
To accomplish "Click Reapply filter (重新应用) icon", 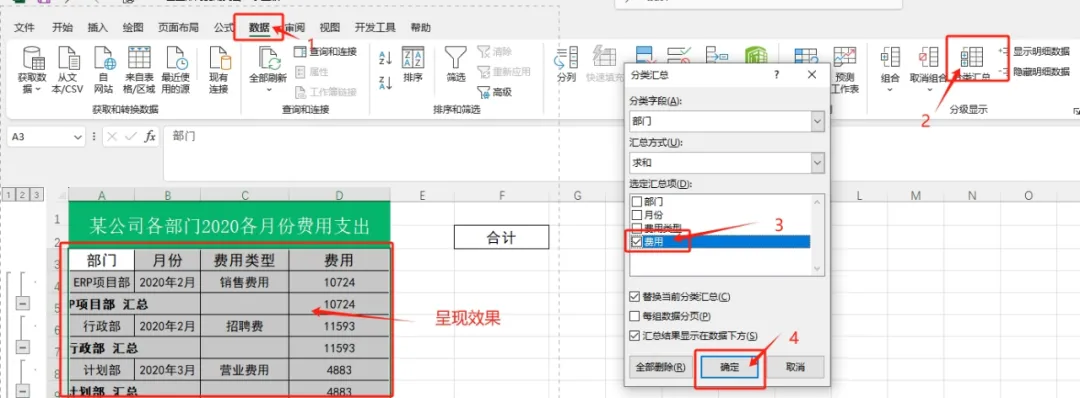I will tap(503, 72).
